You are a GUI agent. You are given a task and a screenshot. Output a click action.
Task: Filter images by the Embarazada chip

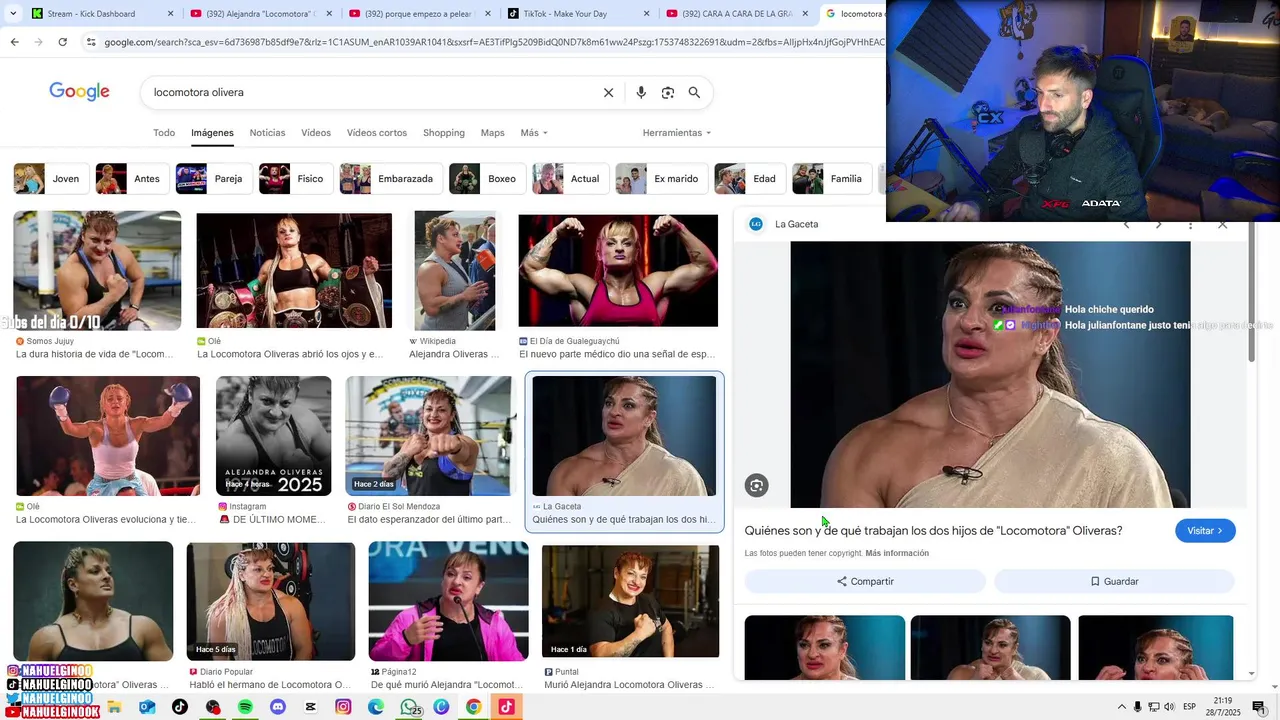coord(390,179)
